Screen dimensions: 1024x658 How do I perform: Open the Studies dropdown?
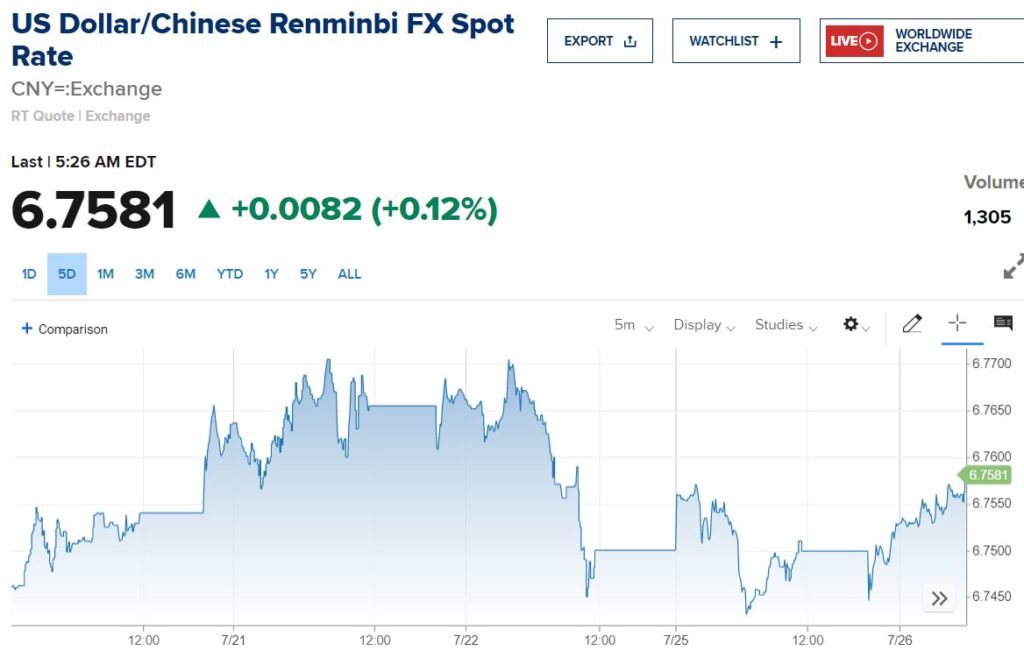(786, 325)
